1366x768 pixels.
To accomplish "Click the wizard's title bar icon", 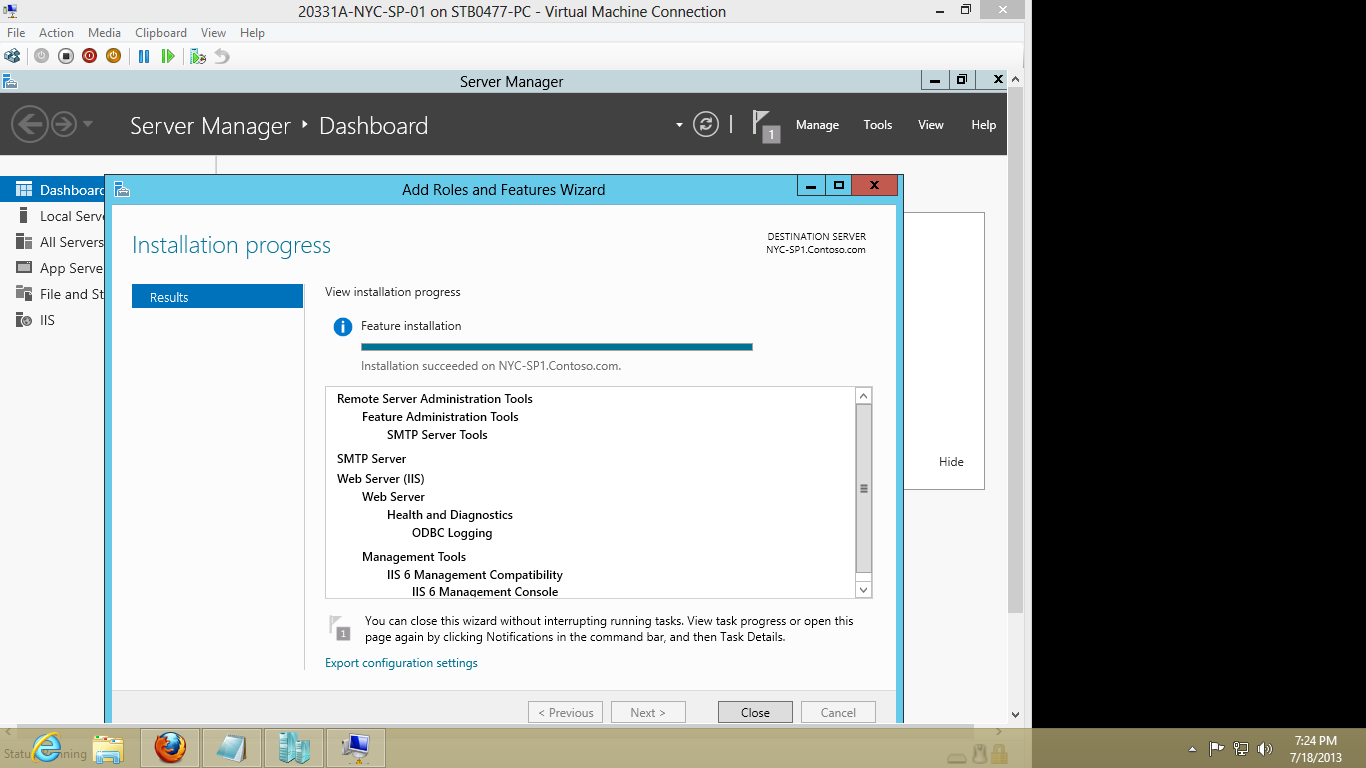I will point(122,189).
